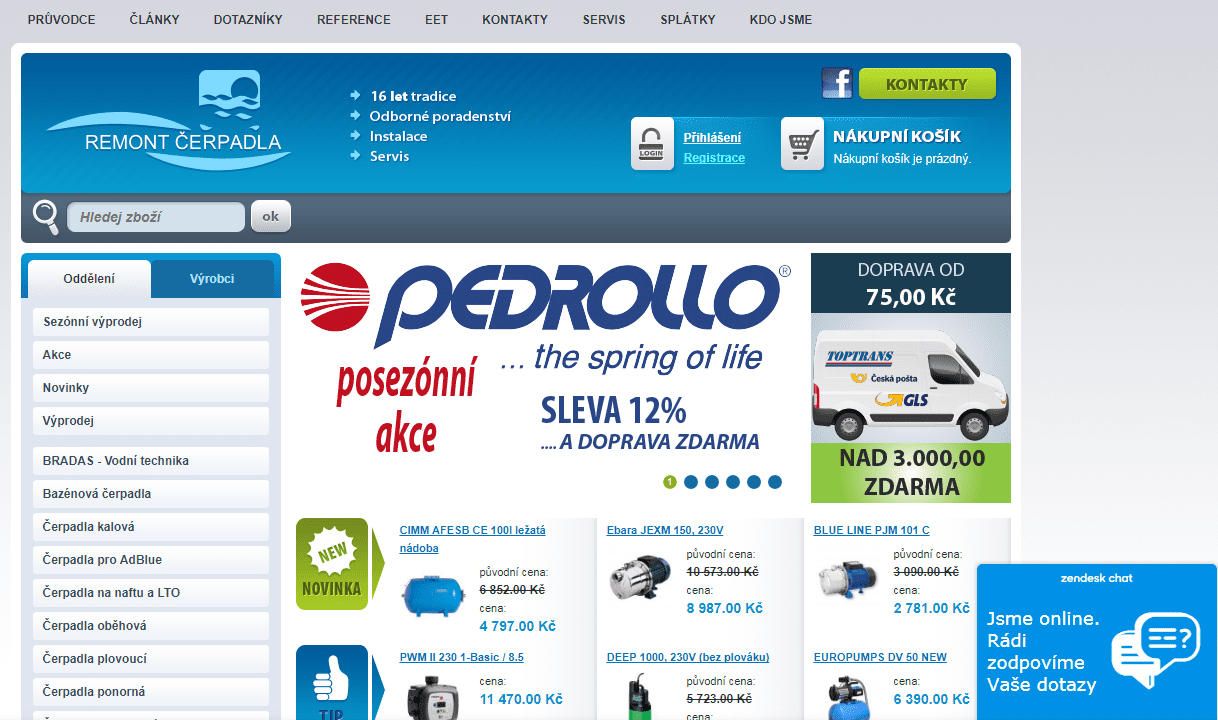Click the search ok button

click(x=270, y=216)
